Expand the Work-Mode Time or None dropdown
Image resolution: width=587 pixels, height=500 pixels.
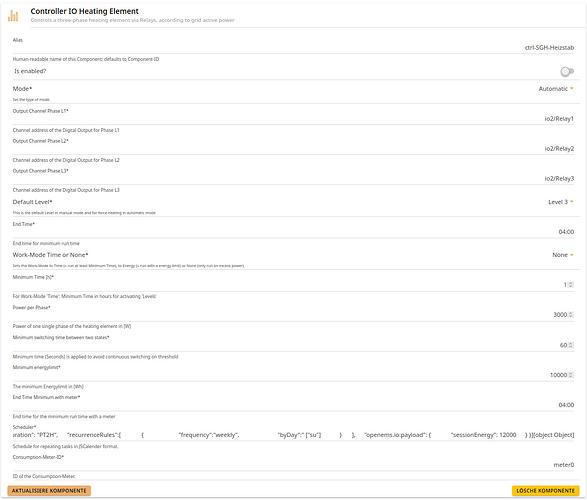pos(562,255)
